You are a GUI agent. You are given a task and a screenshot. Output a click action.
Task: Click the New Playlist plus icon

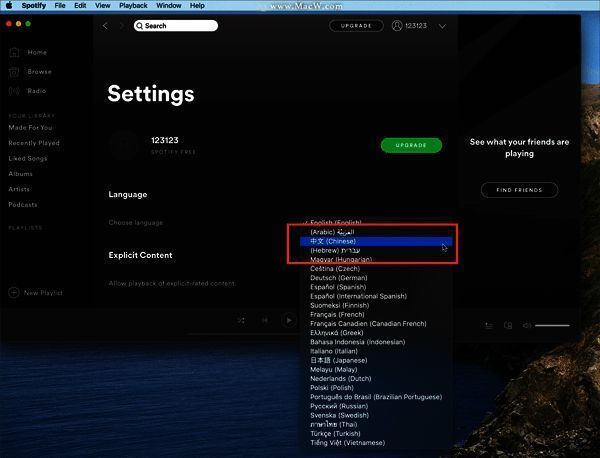[14, 293]
